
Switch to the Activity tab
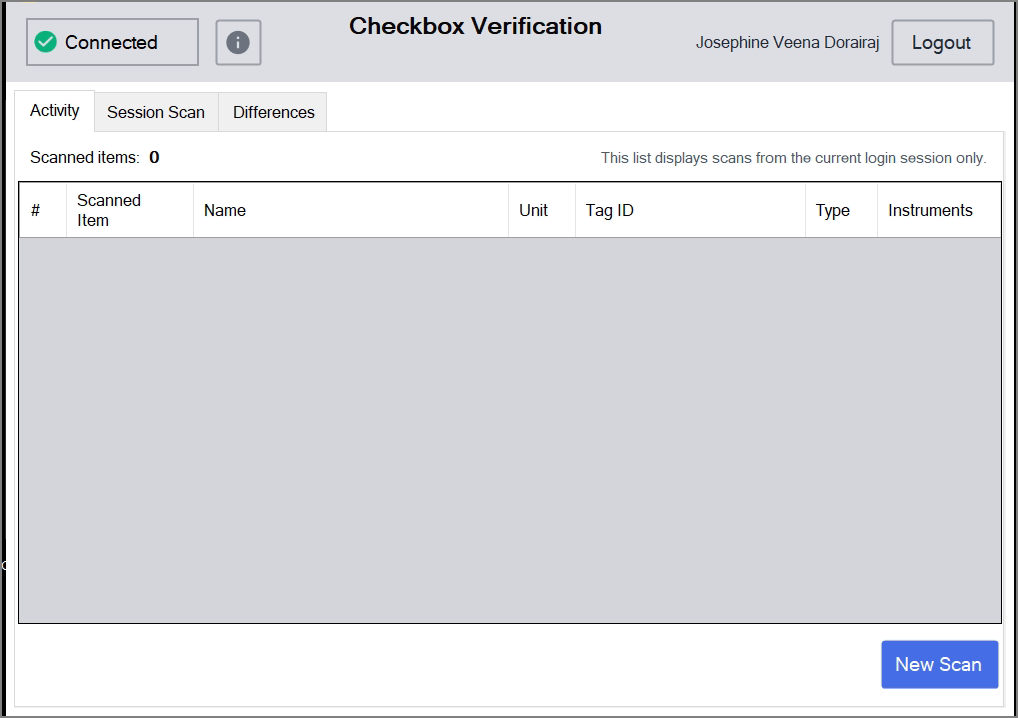pyautogui.click(x=55, y=111)
